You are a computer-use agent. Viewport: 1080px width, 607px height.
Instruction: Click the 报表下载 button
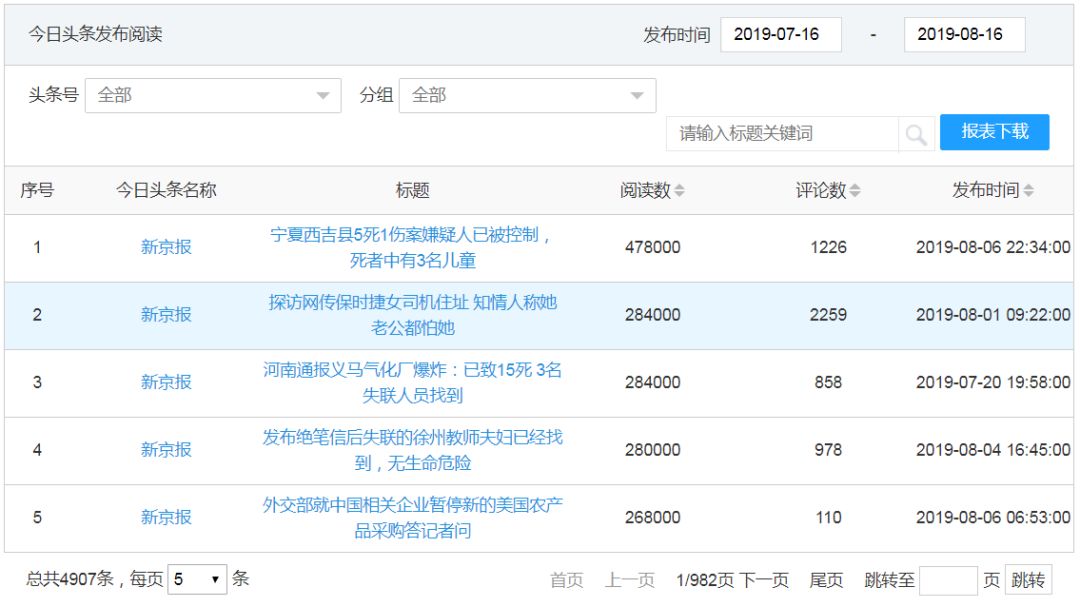[x=994, y=132]
